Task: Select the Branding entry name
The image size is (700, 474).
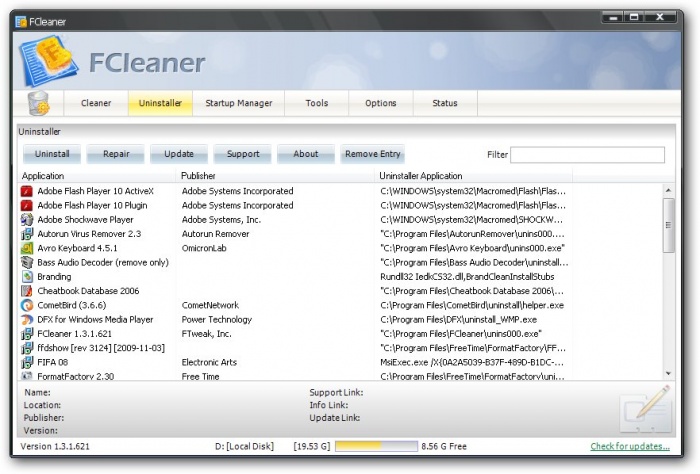Action: (x=54, y=277)
